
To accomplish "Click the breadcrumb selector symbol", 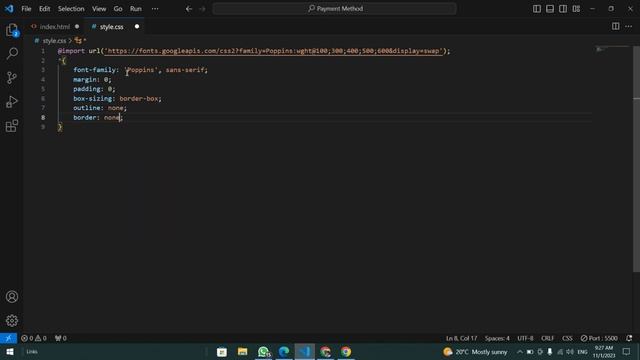I will 80,40.
